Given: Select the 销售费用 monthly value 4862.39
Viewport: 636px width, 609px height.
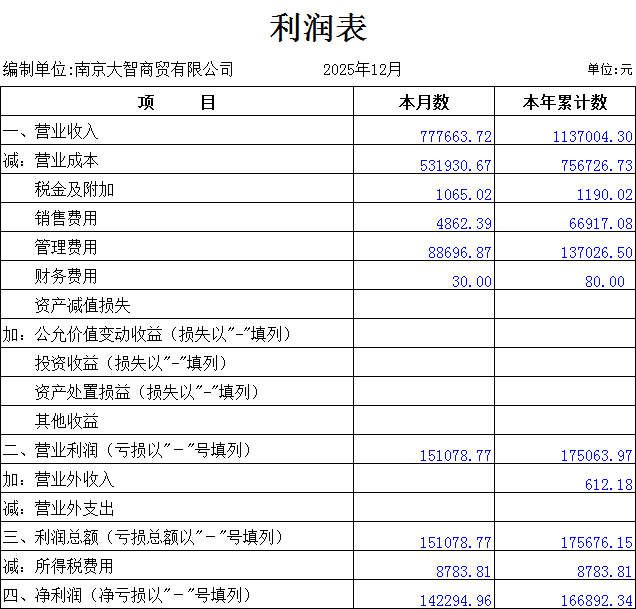Looking at the screenshot, I should pyautogui.click(x=464, y=224).
